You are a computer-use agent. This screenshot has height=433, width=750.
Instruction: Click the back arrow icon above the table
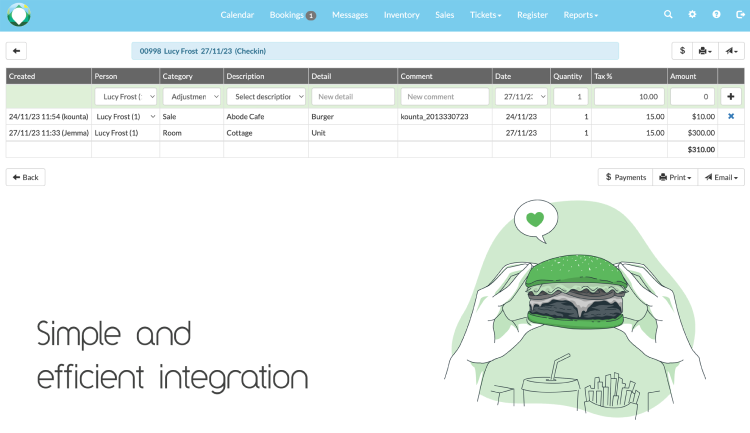[16, 51]
